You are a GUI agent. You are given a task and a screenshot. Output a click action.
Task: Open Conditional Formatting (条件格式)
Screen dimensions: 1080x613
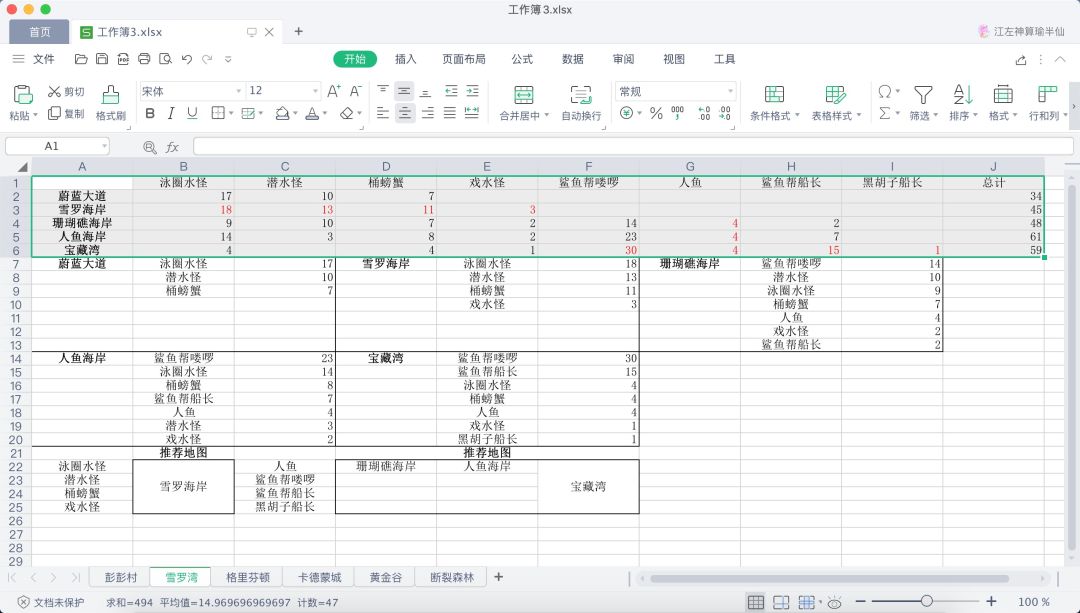coord(774,103)
